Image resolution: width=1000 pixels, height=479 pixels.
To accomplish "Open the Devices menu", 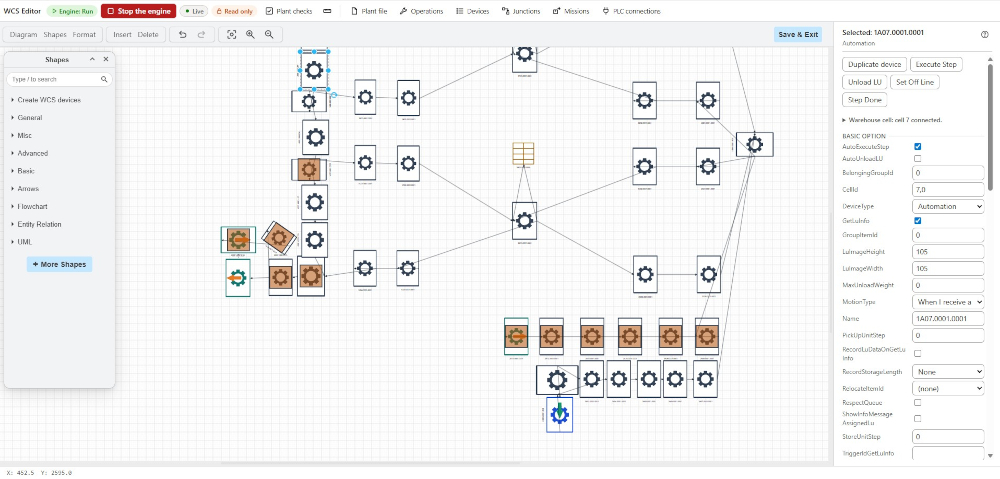I will pos(473,11).
